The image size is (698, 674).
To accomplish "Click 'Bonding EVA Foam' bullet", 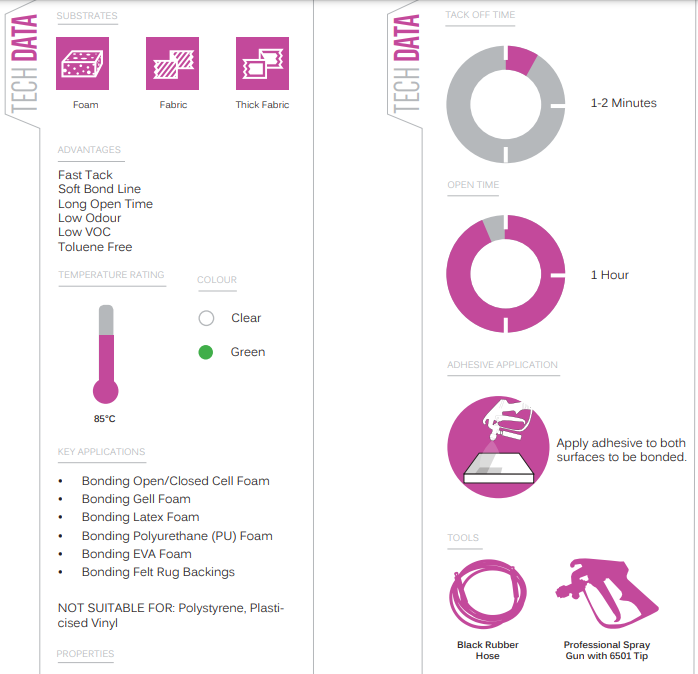I will (x=136, y=554).
